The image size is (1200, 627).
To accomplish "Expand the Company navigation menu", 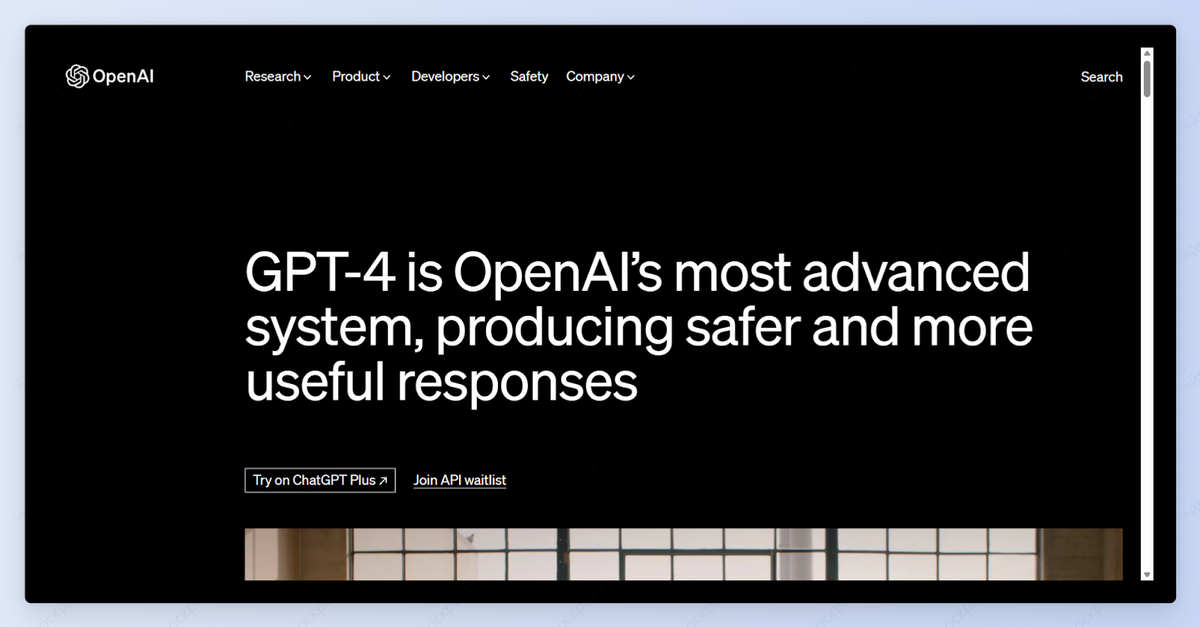I will click(x=596, y=76).
